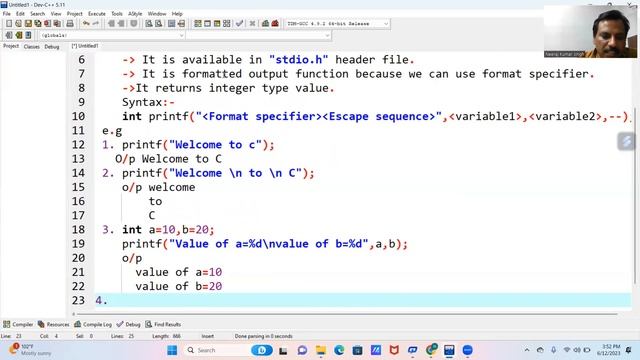Viewport: 640px width, 360px height.
Task: Click the Stop execution X icon
Action: (252, 24)
